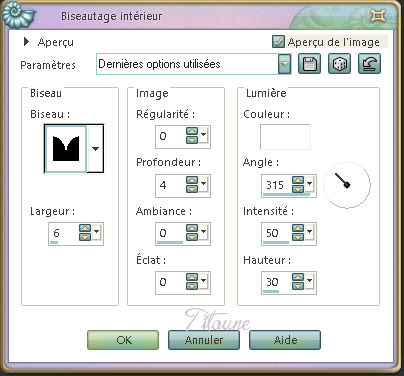Increase the Intensité value with up arrow
The image size is (404, 376).
pos(298,229)
